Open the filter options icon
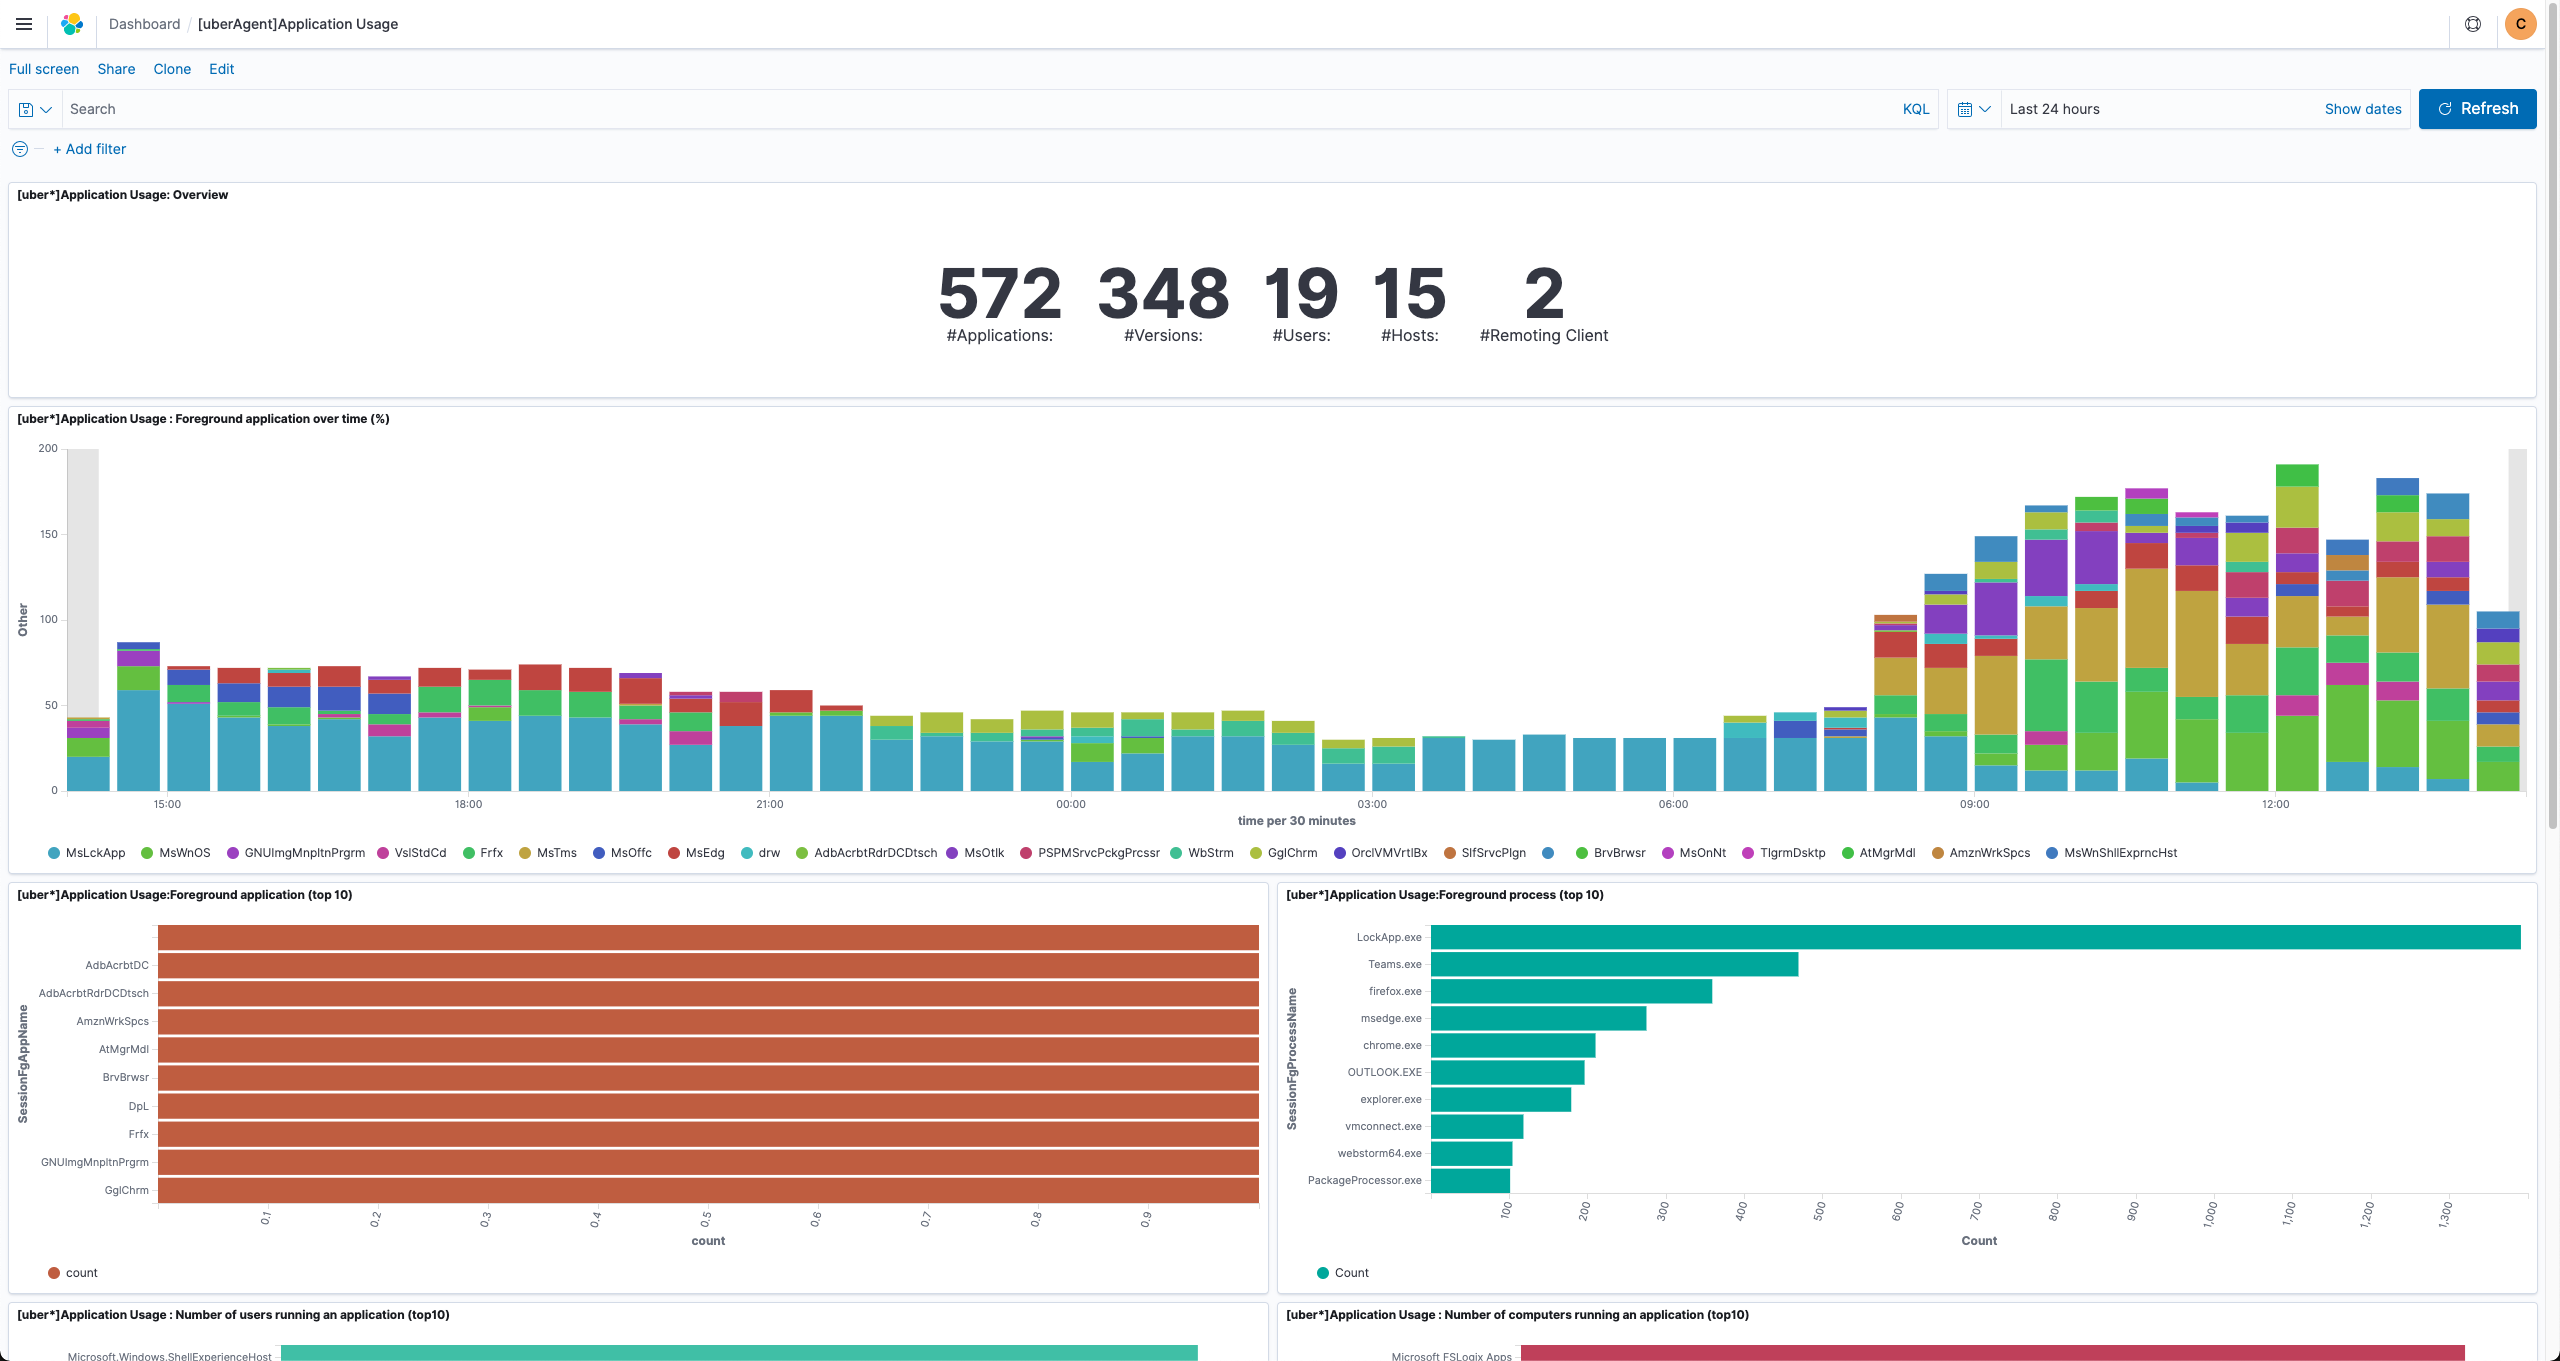The image size is (2560, 1361). coord(20,149)
